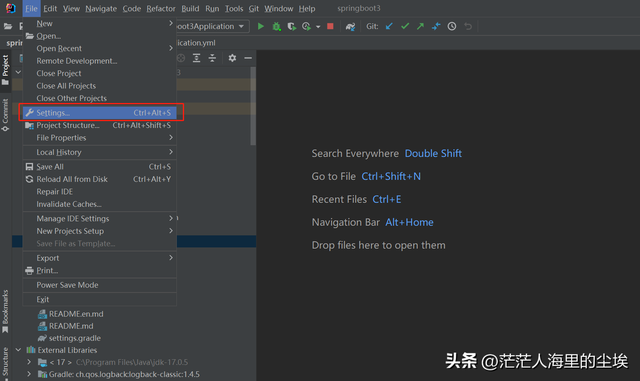Viewport: 640px width, 381px height.
Task: Expand all in the Project panel
Action: pos(196,58)
